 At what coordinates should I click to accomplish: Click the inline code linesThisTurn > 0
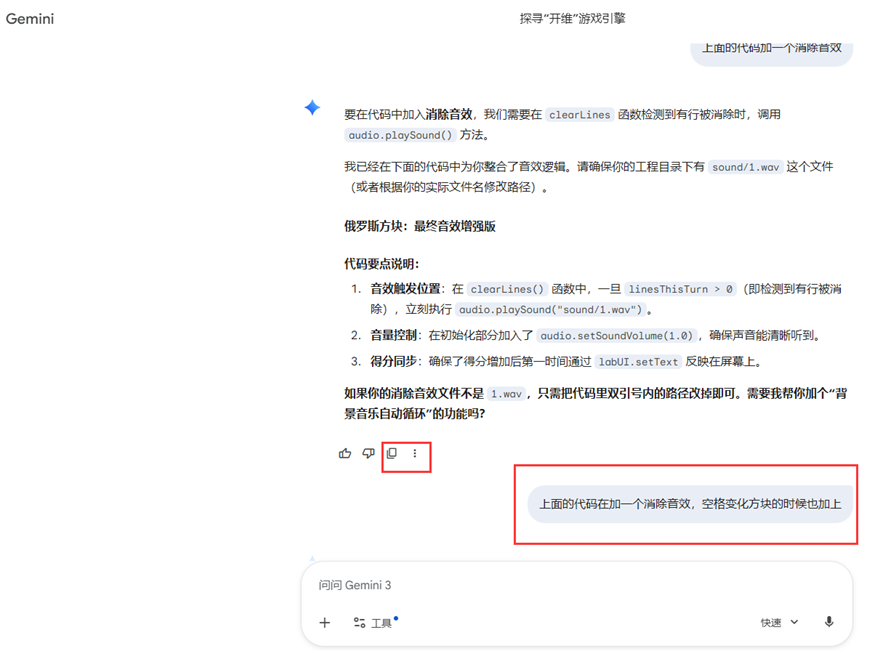pyautogui.click(x=680, y=289)
